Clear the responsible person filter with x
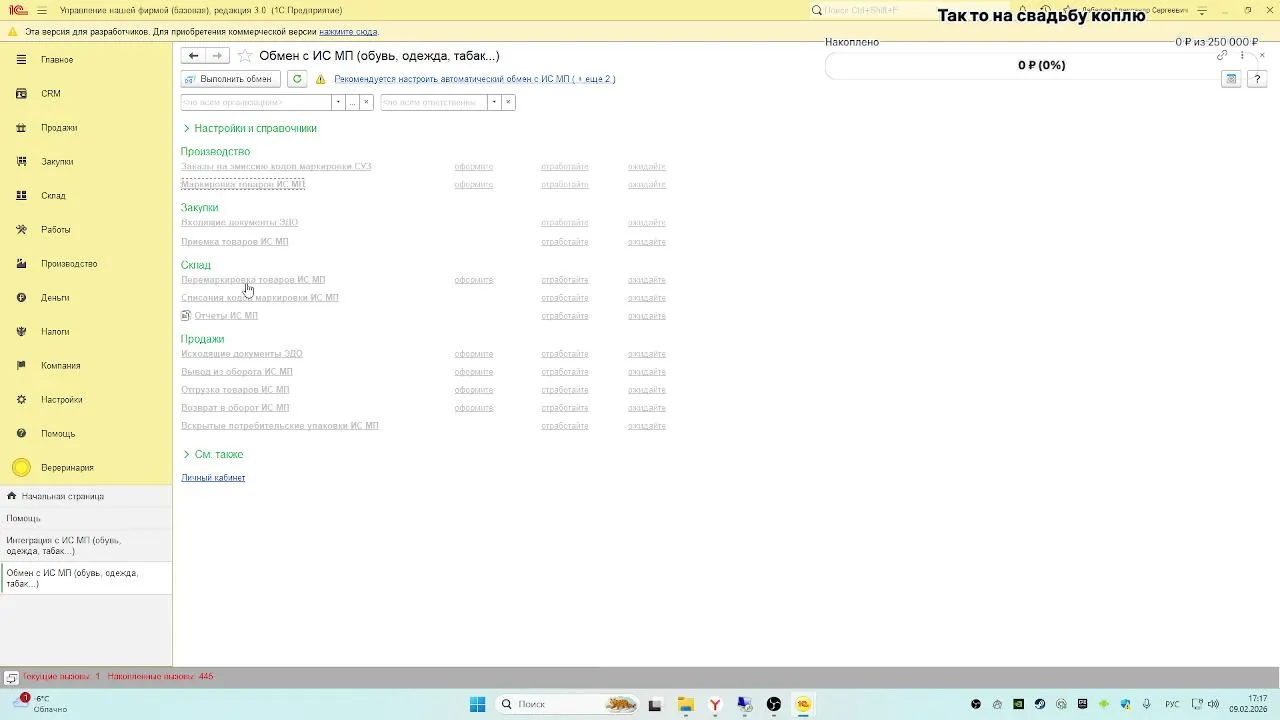 [x=508, y=102]
